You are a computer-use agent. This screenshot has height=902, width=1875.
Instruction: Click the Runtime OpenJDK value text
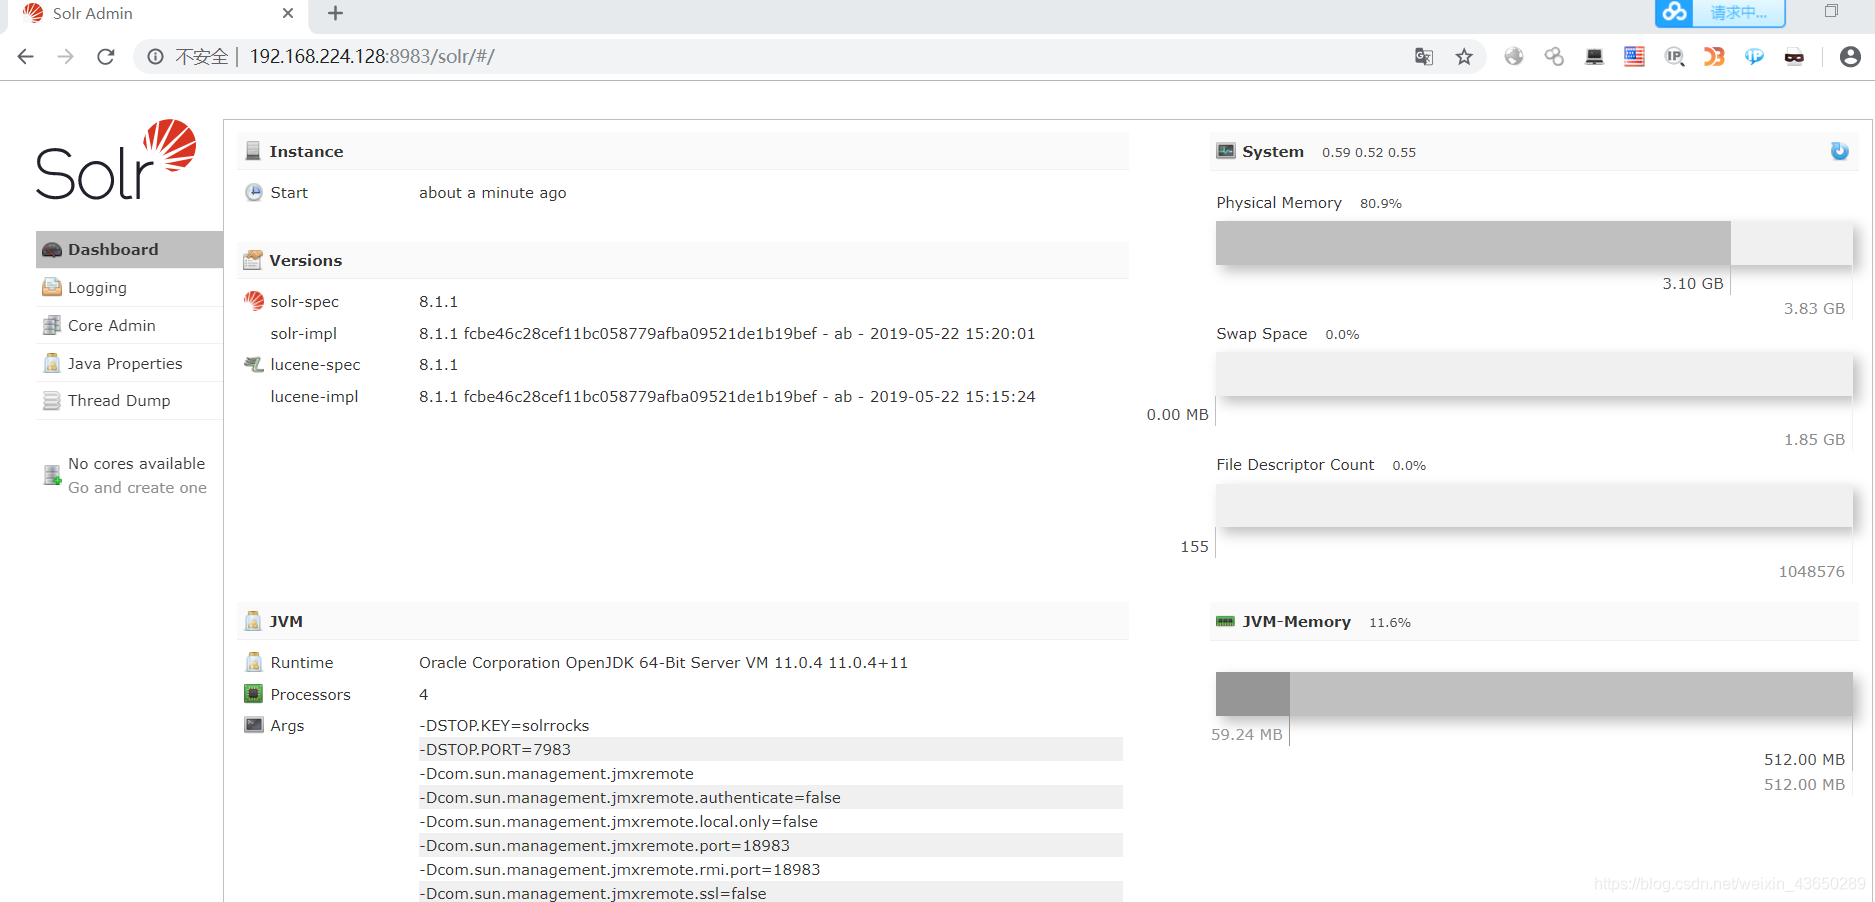click(x=663, y=663)
